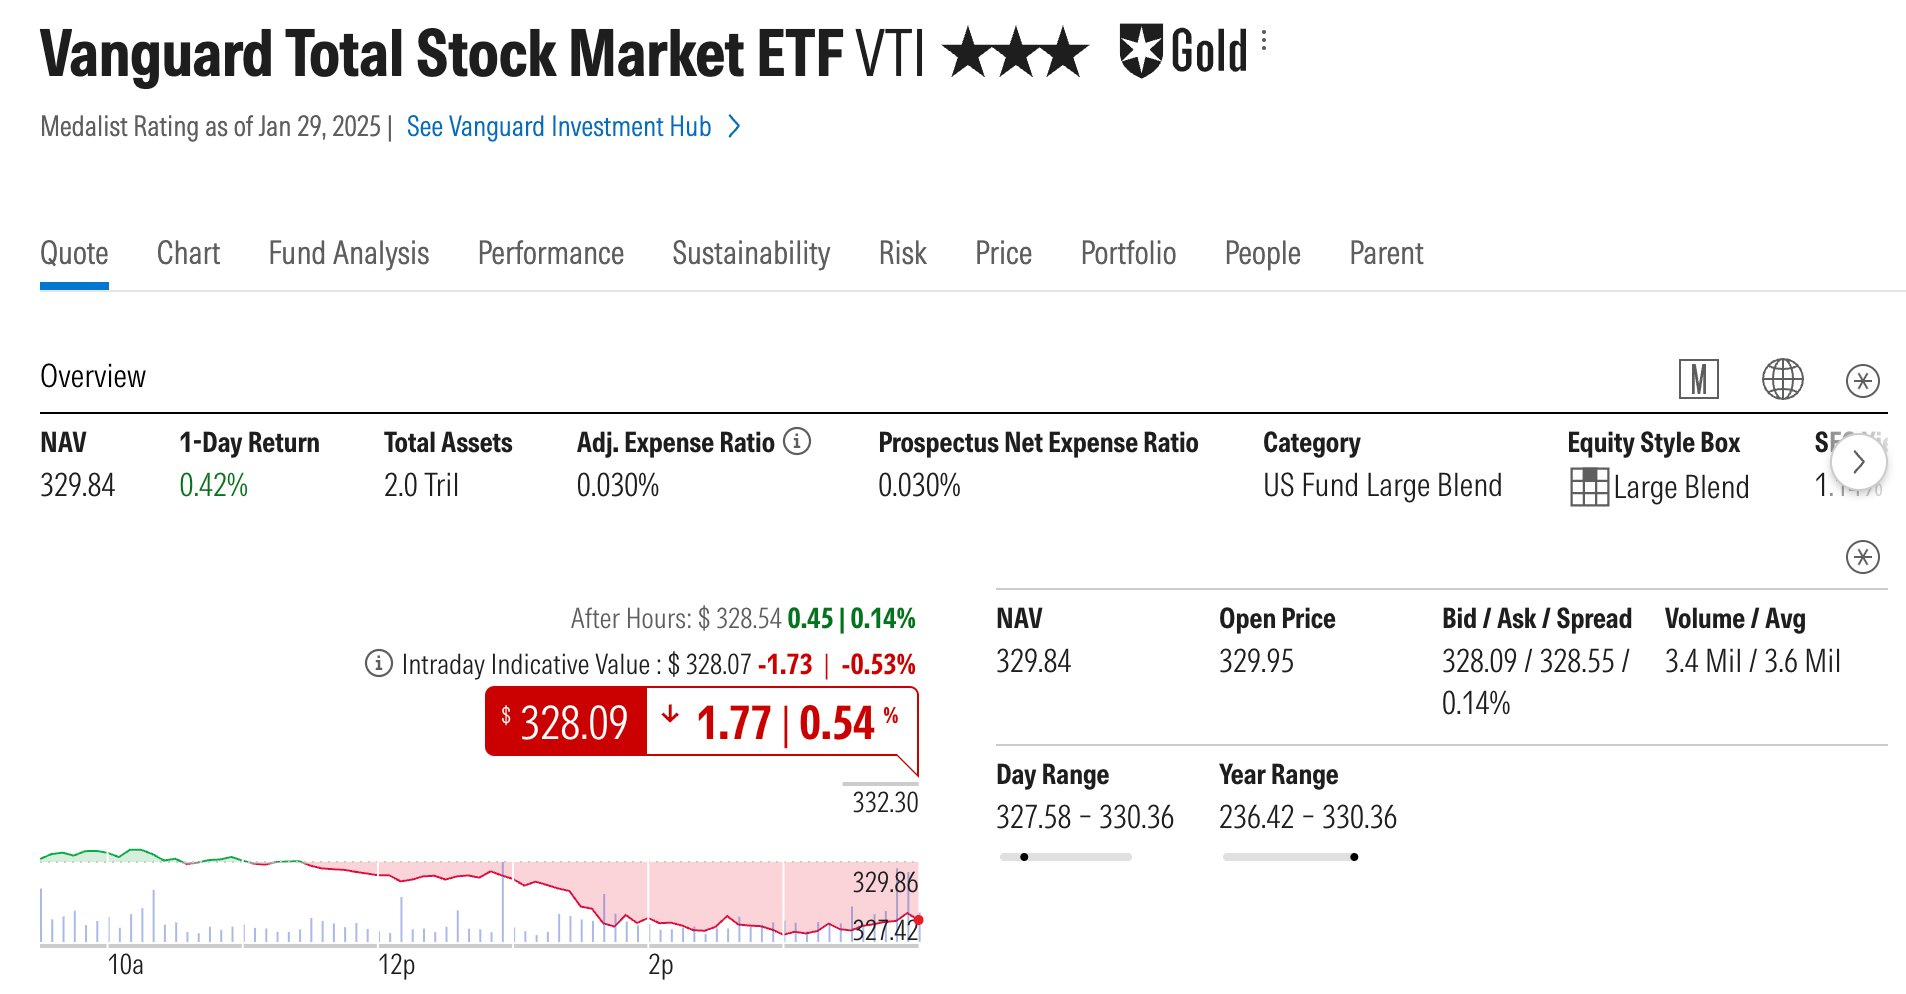Open info icon next to Adj. Expense Ratio
Viewport: 1906px width, 994px height.
click(797, 441)
